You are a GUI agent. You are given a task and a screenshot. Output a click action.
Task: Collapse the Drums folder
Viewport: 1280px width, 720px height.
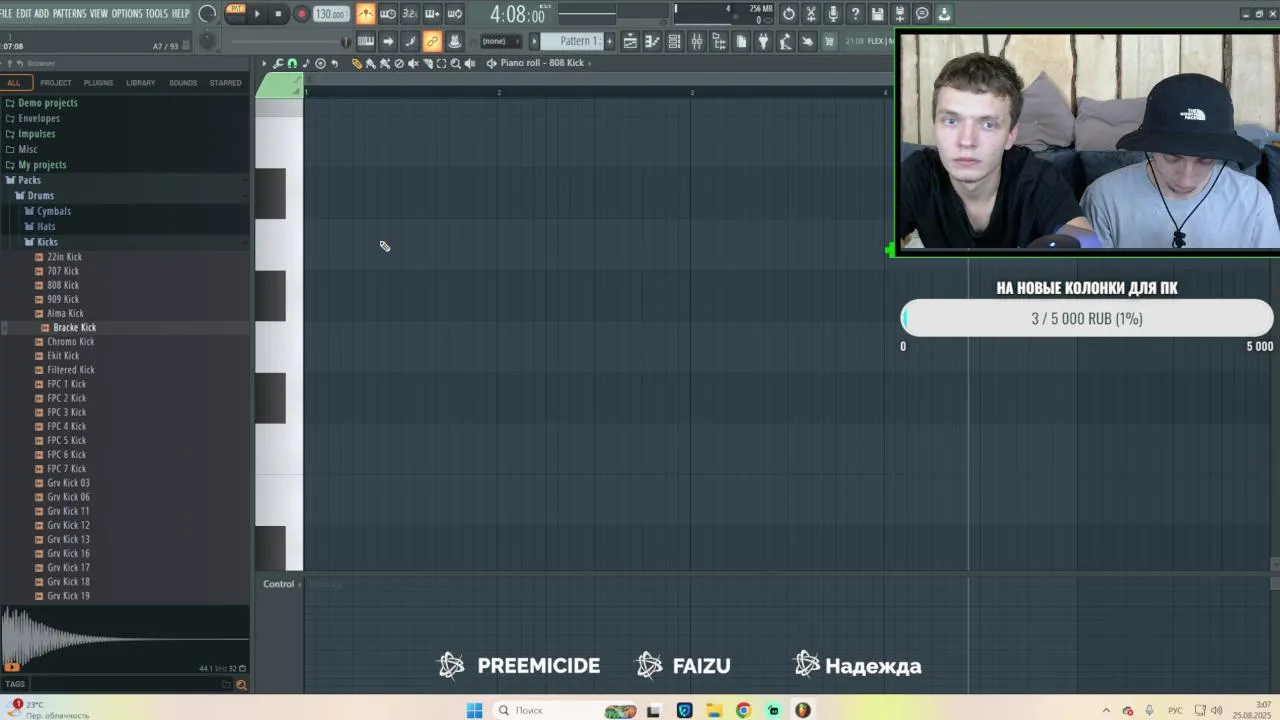tap(40, 196)
